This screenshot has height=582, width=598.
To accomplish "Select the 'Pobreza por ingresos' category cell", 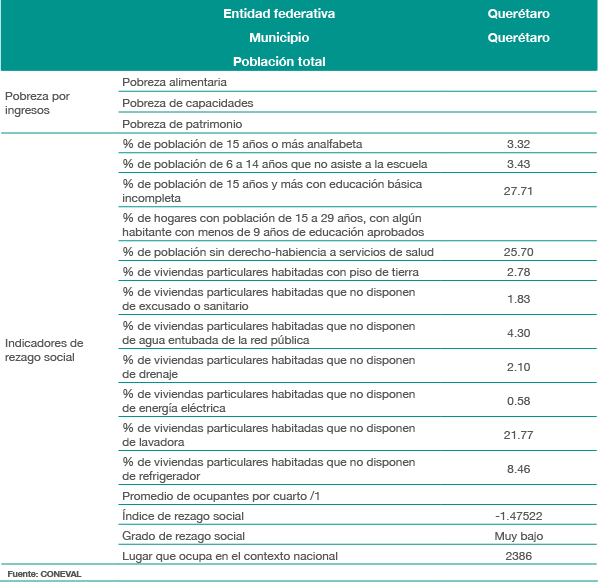I will point(37,103).
